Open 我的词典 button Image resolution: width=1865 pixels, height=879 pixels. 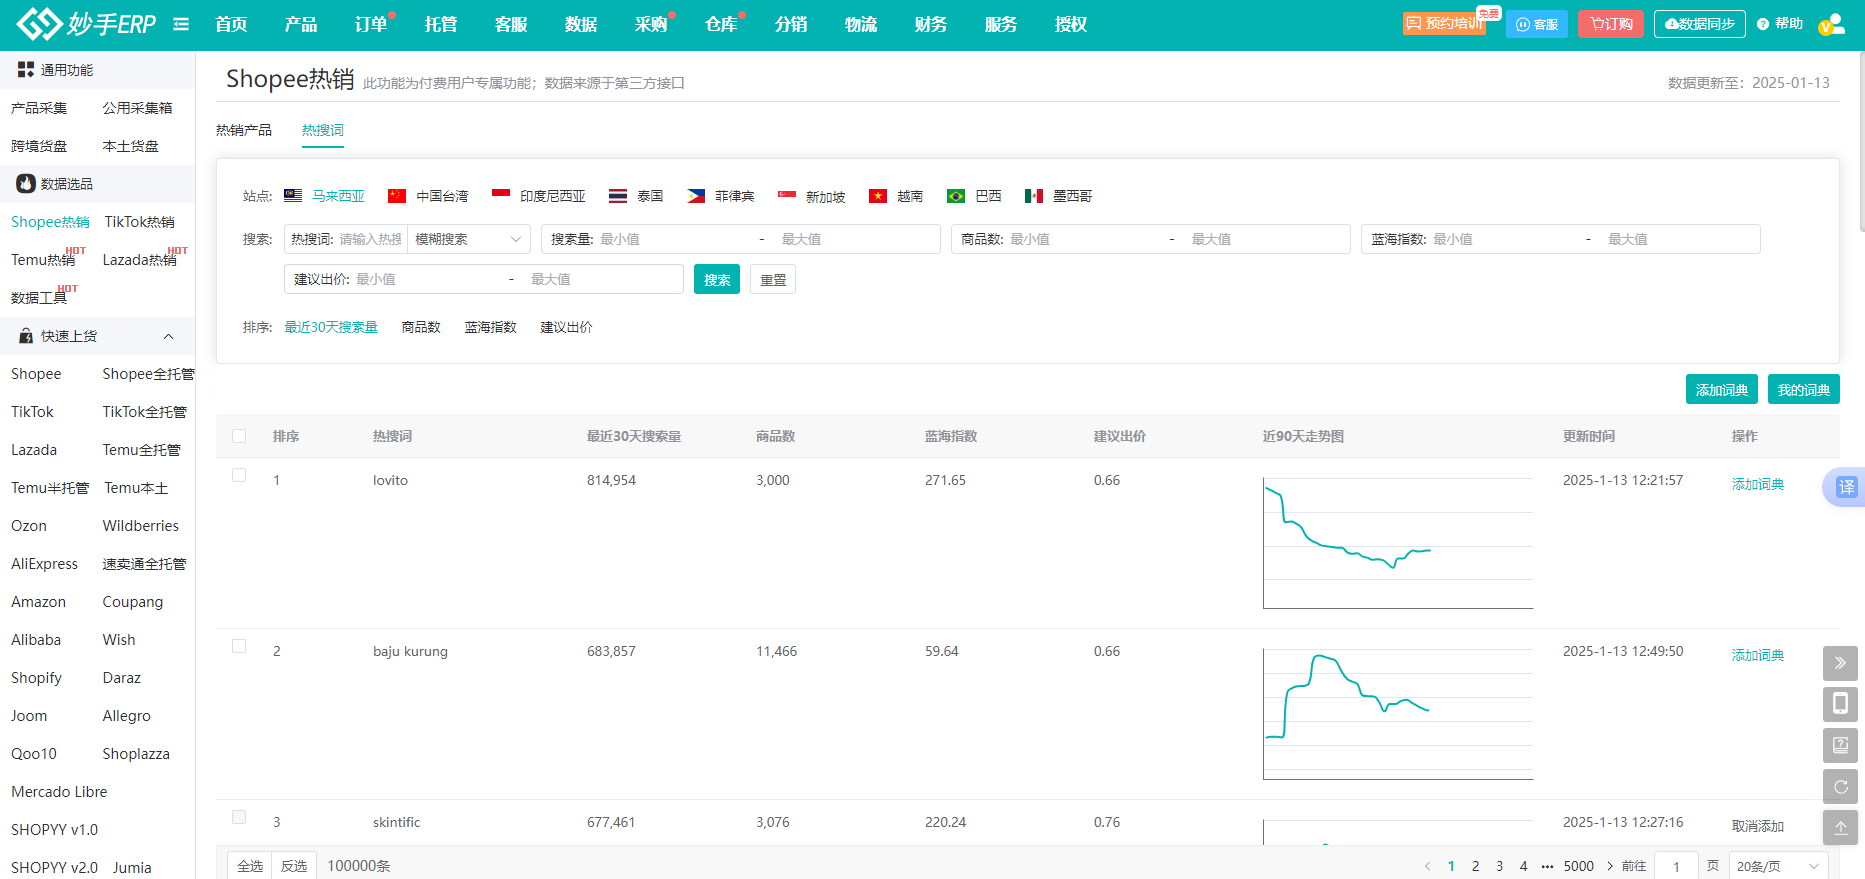coord(1804,389)
